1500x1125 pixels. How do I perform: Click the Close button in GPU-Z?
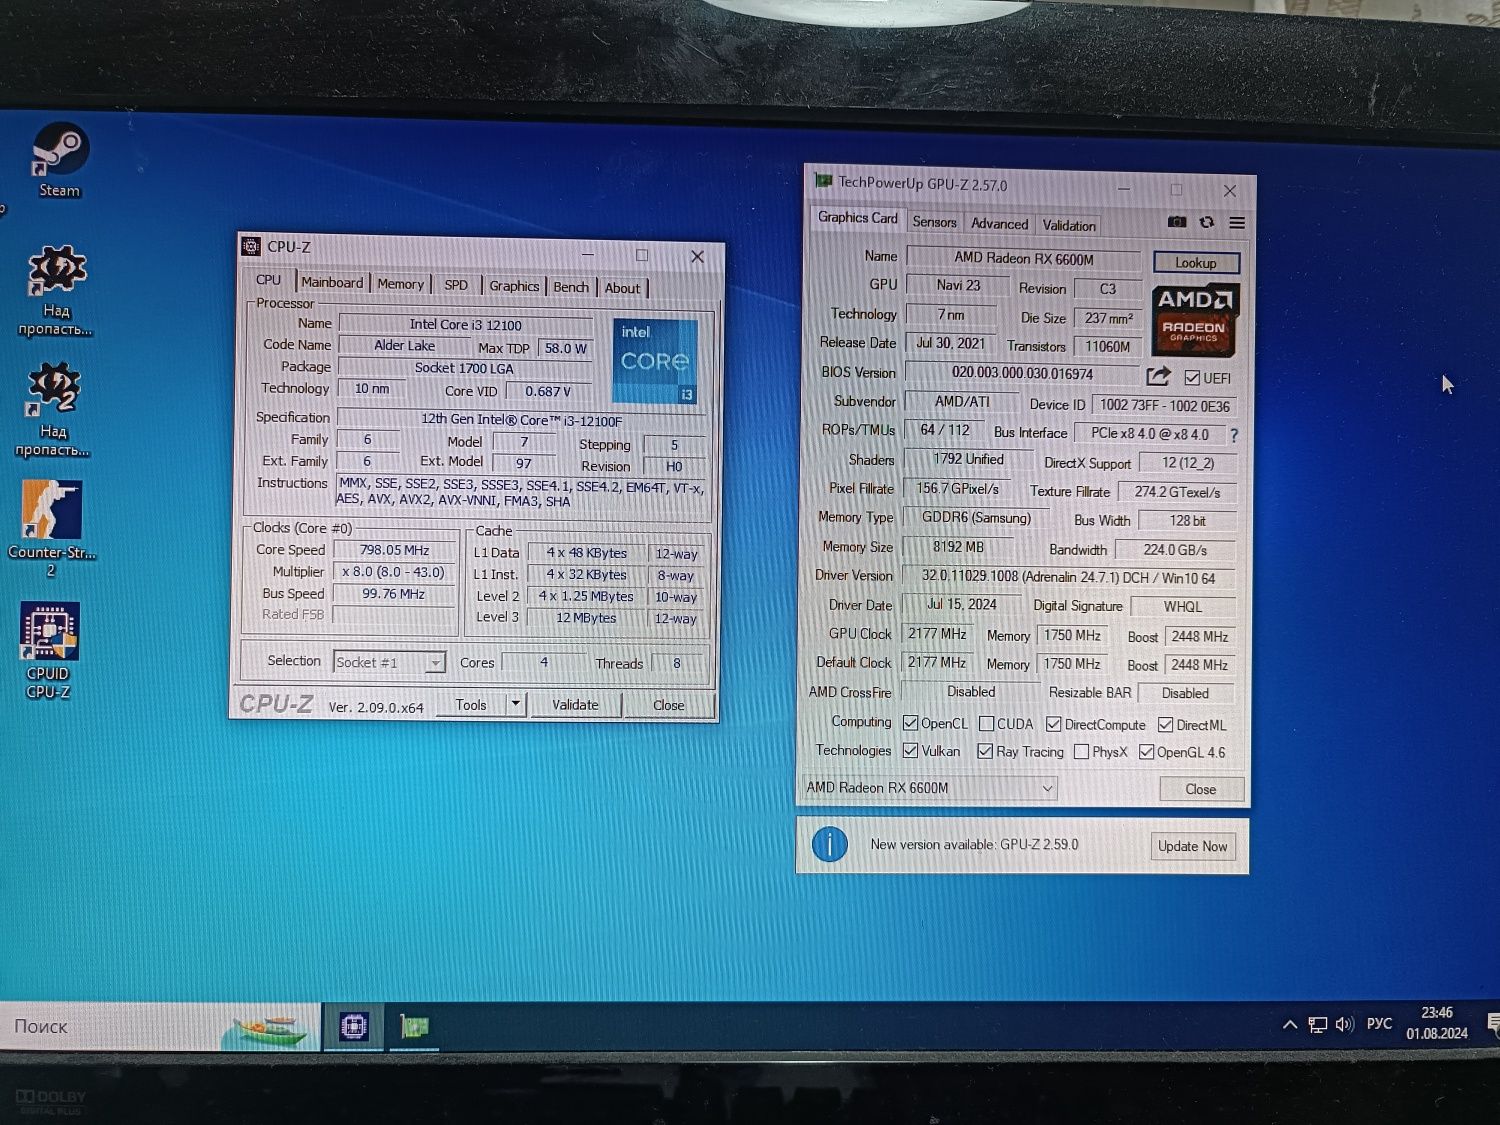[1201, 789]
